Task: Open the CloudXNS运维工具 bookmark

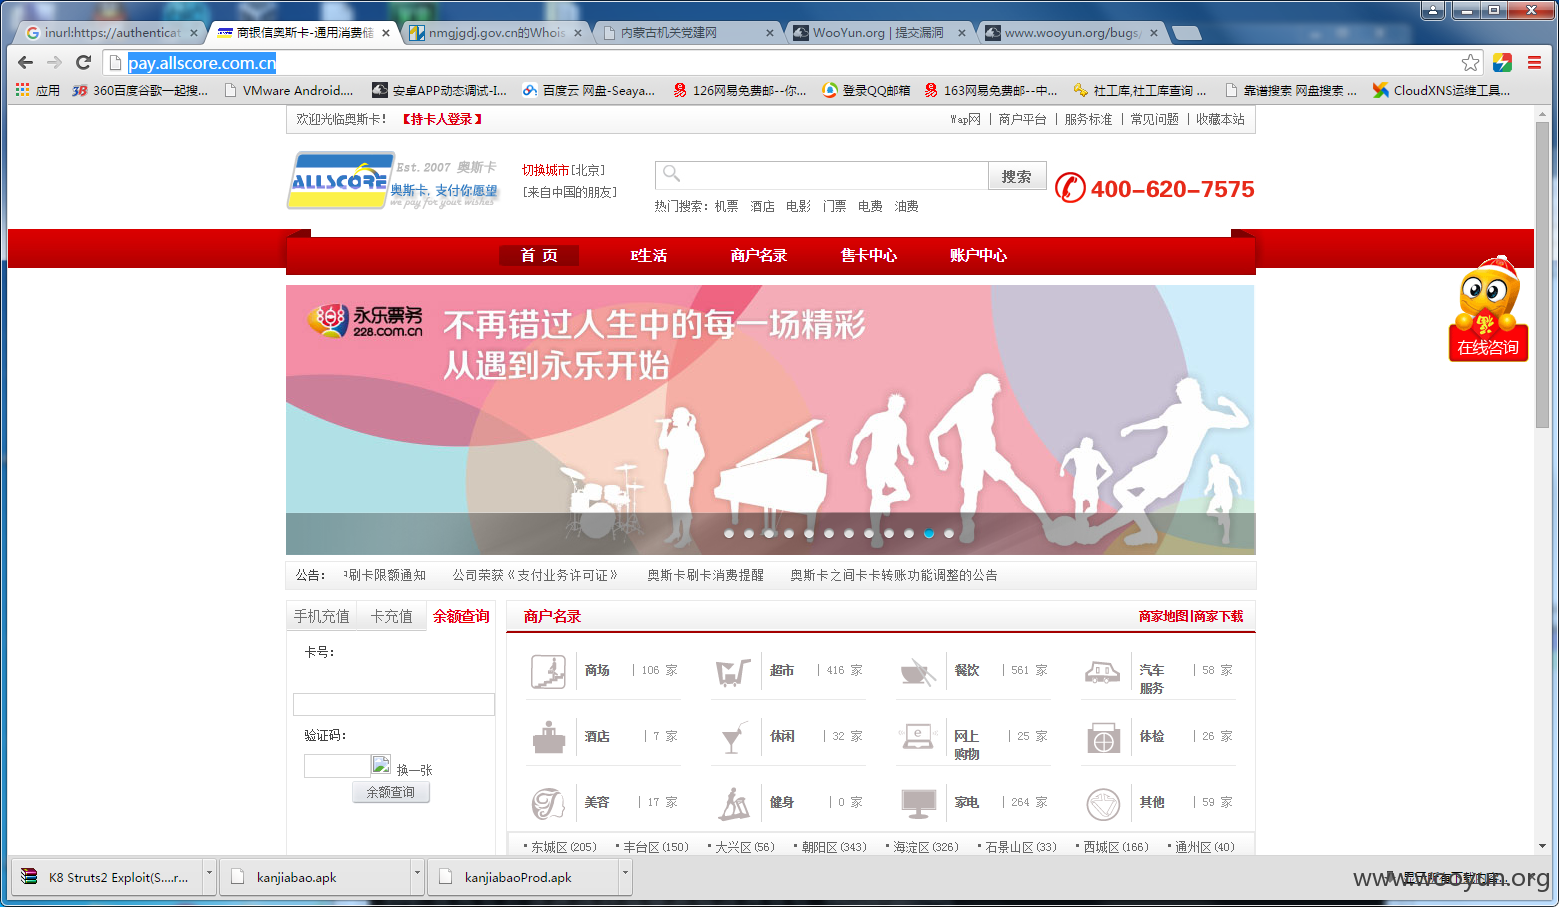Action: pos(1441,90)
